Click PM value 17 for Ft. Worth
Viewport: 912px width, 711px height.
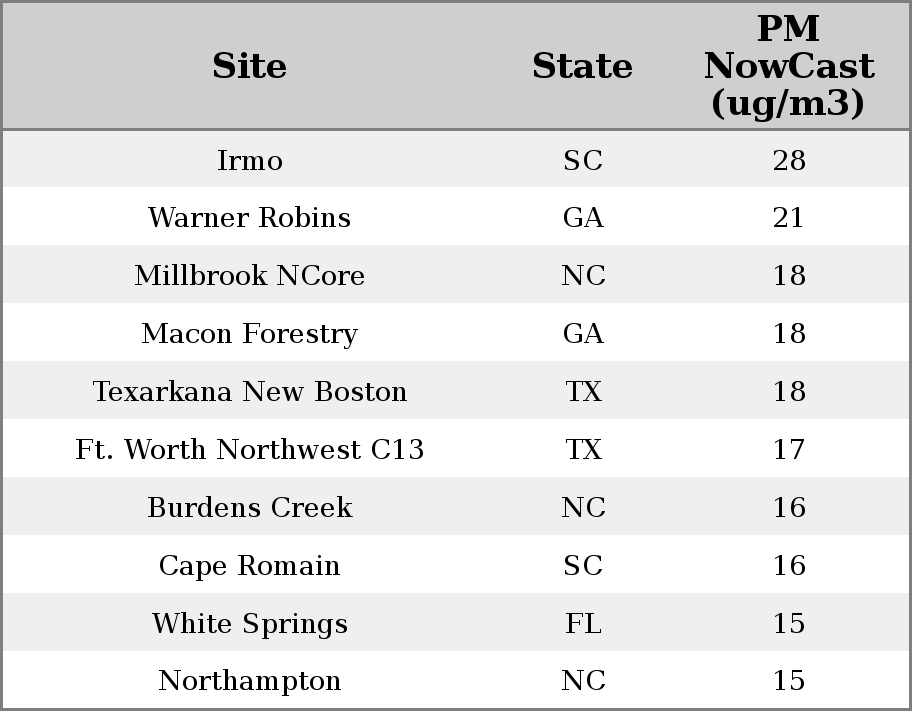coord(788,450)
